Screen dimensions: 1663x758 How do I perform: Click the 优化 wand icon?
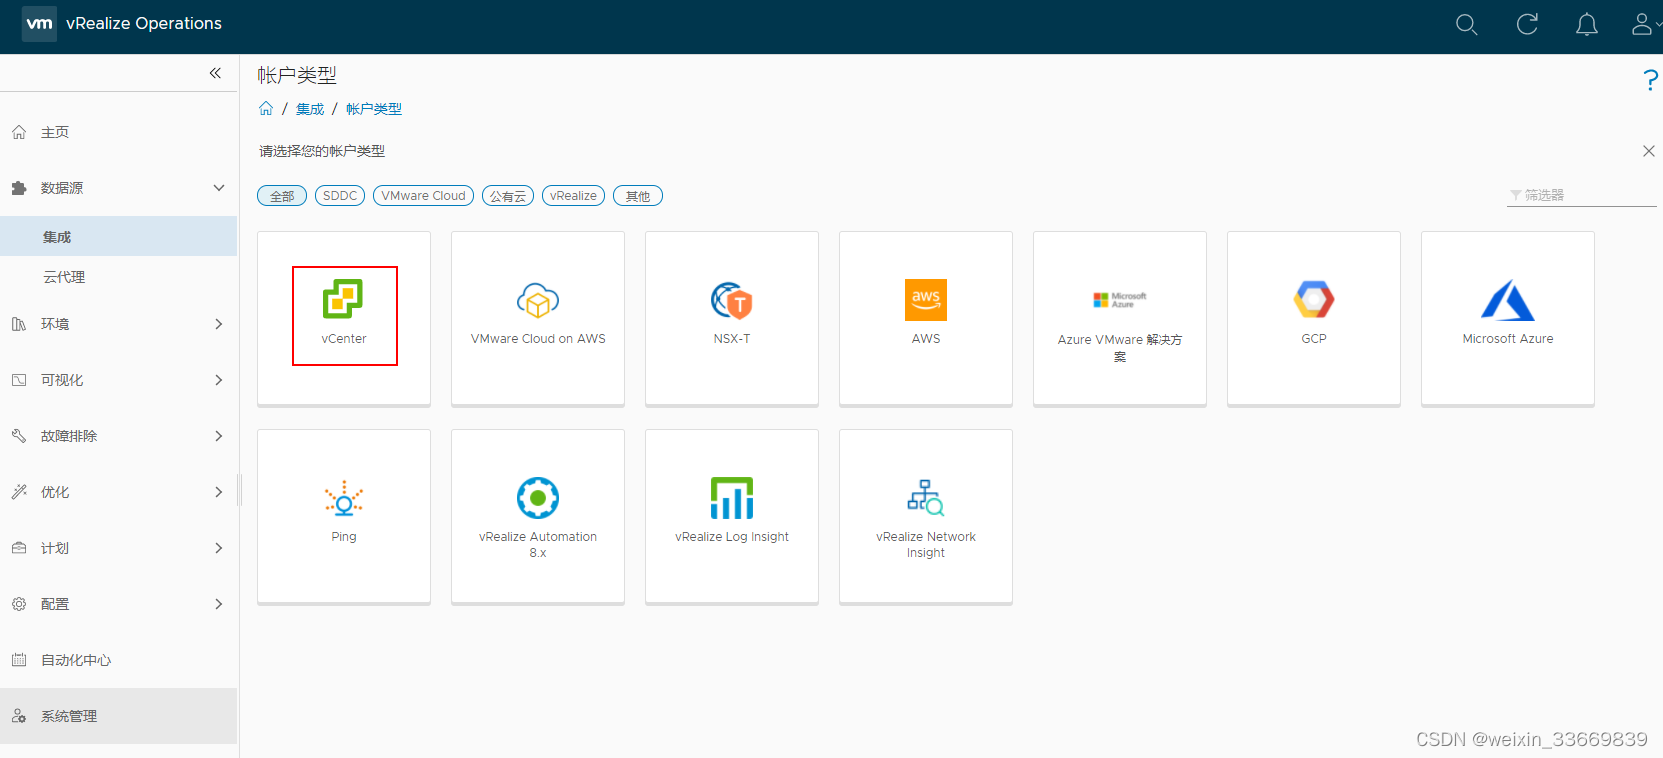(19, 492)
